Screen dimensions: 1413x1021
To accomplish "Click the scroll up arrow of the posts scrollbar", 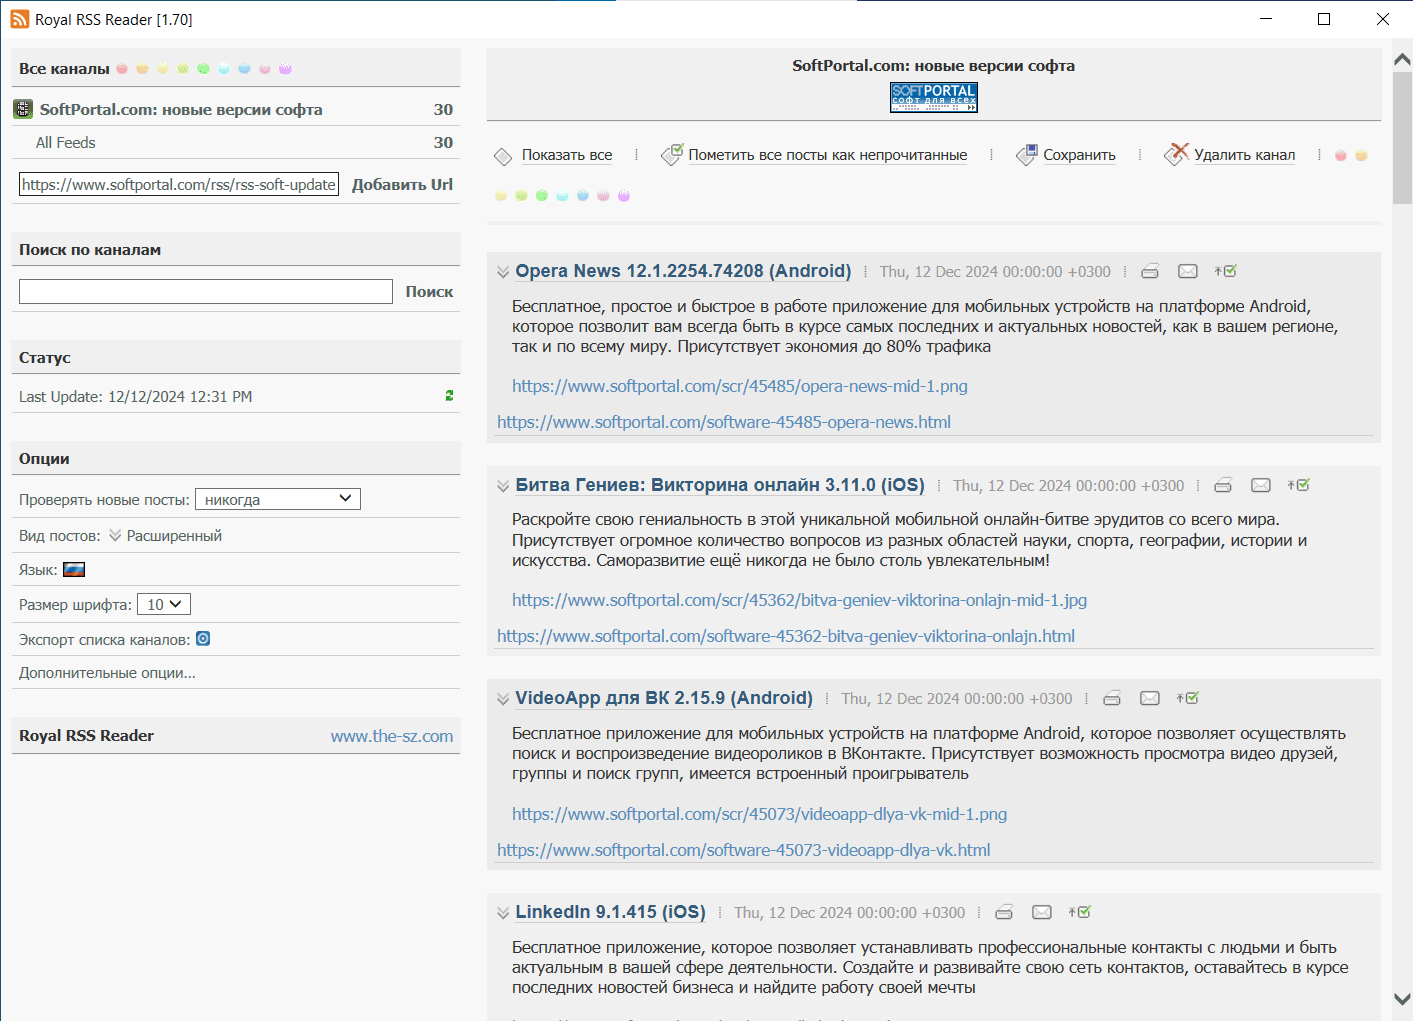I will point(1402,60).
